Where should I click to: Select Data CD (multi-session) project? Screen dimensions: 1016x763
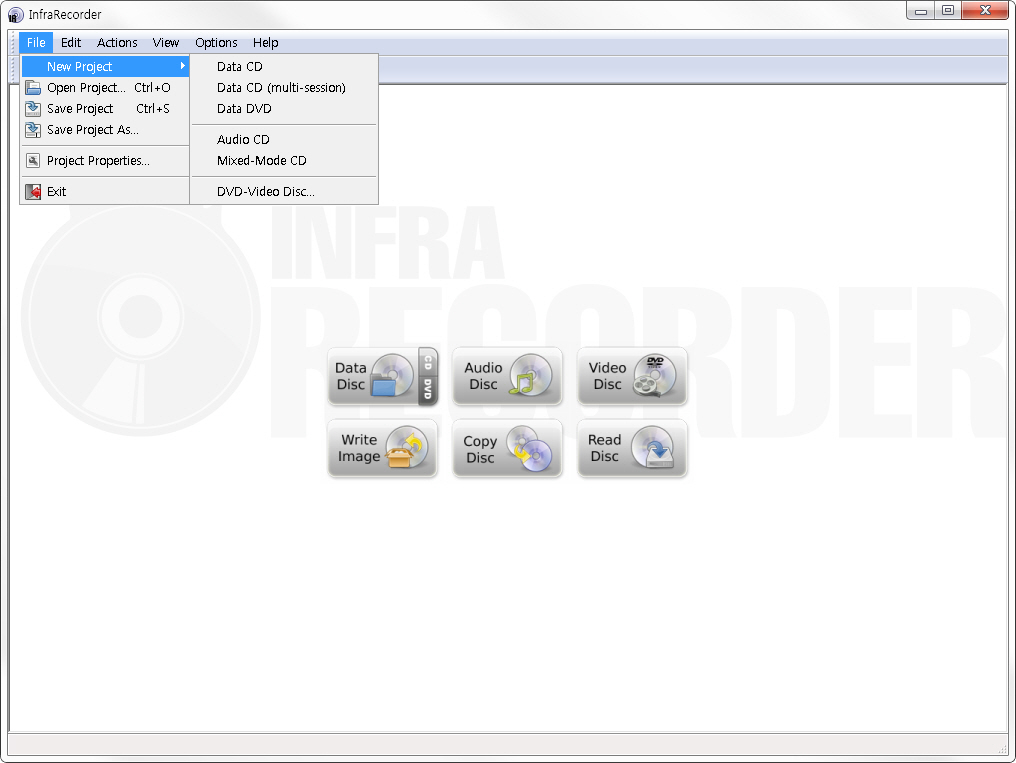[x=284, y=87]
